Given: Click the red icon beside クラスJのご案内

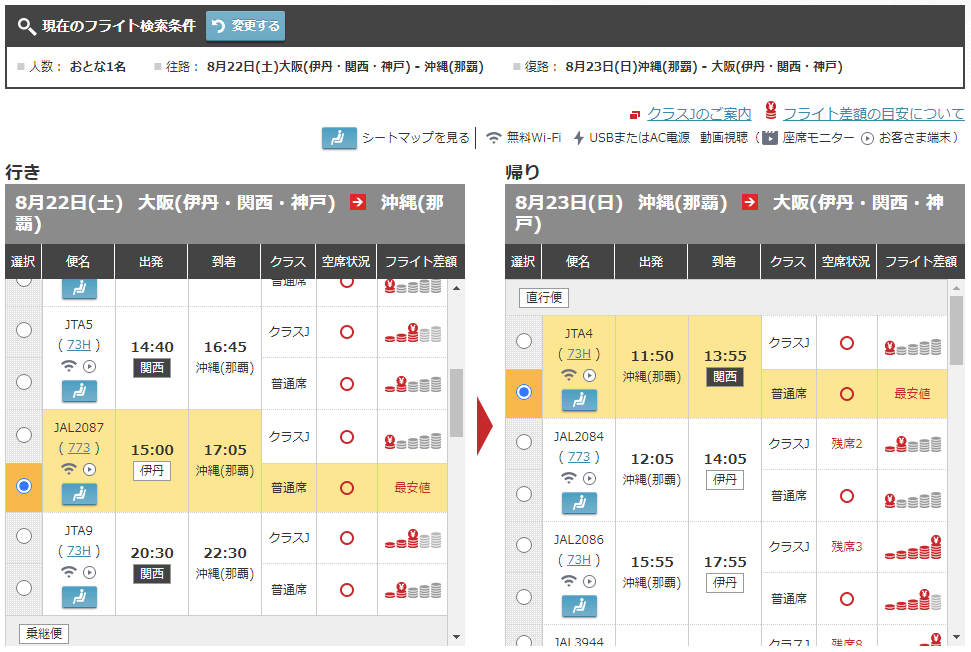Looking at the screenshot, I should (x=635, y=115).
